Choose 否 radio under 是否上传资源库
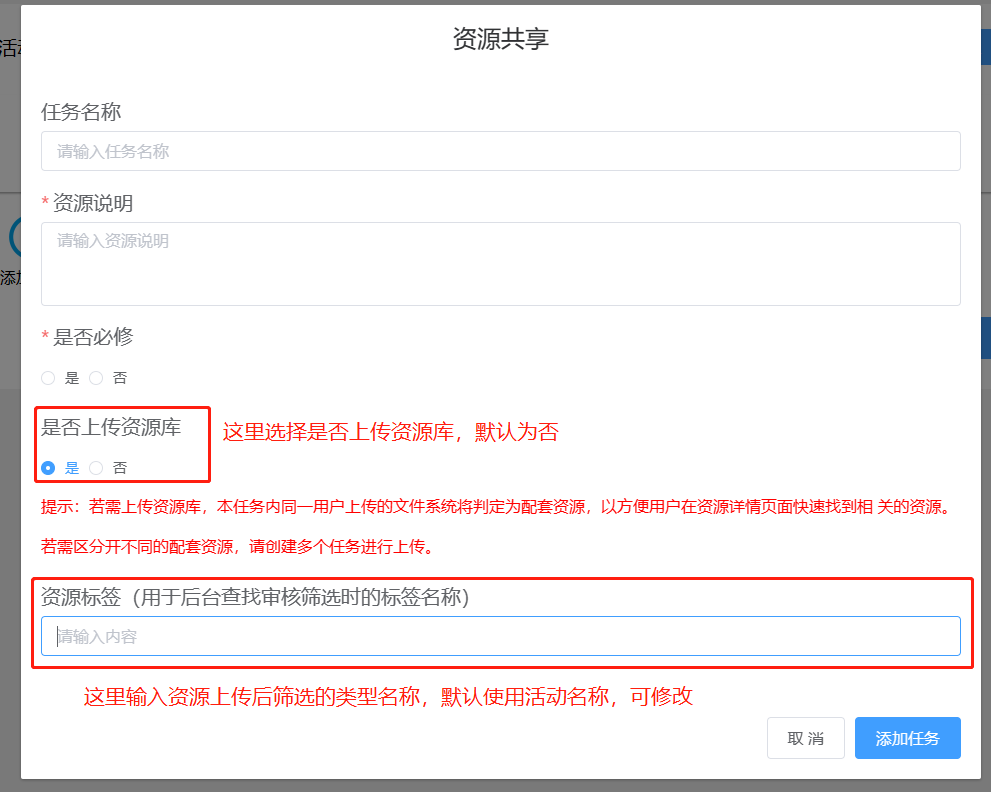 [x=96, y=467]
